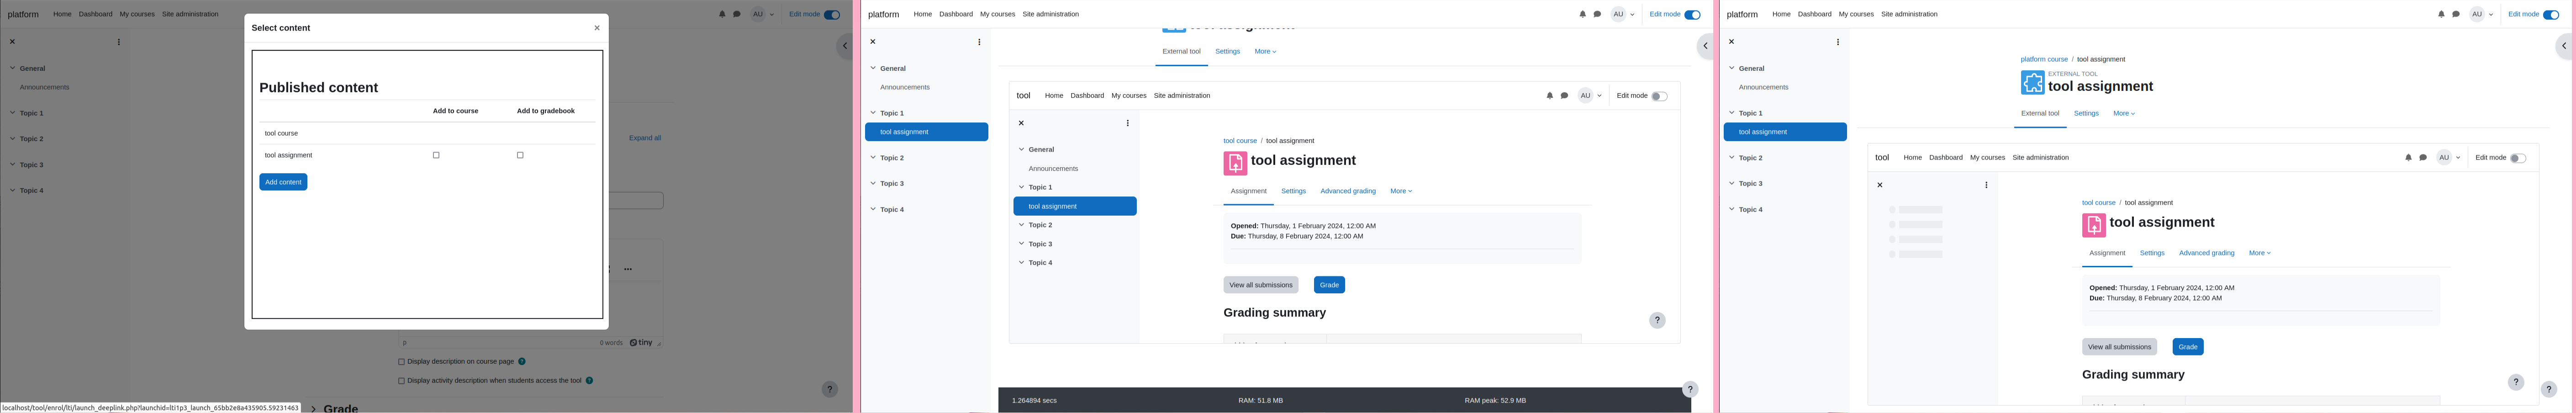Open More dropdown beside External tool Settings in middle window
The height and width of the screenshot is (413, 2576).
(x=1265, y=51)
